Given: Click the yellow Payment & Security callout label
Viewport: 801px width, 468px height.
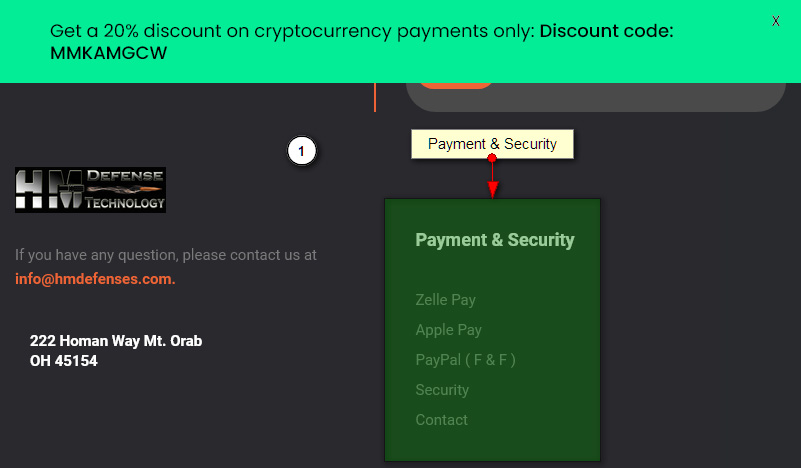Looking at the screenshot, I should pyautogui.click(x=492, y=144).
